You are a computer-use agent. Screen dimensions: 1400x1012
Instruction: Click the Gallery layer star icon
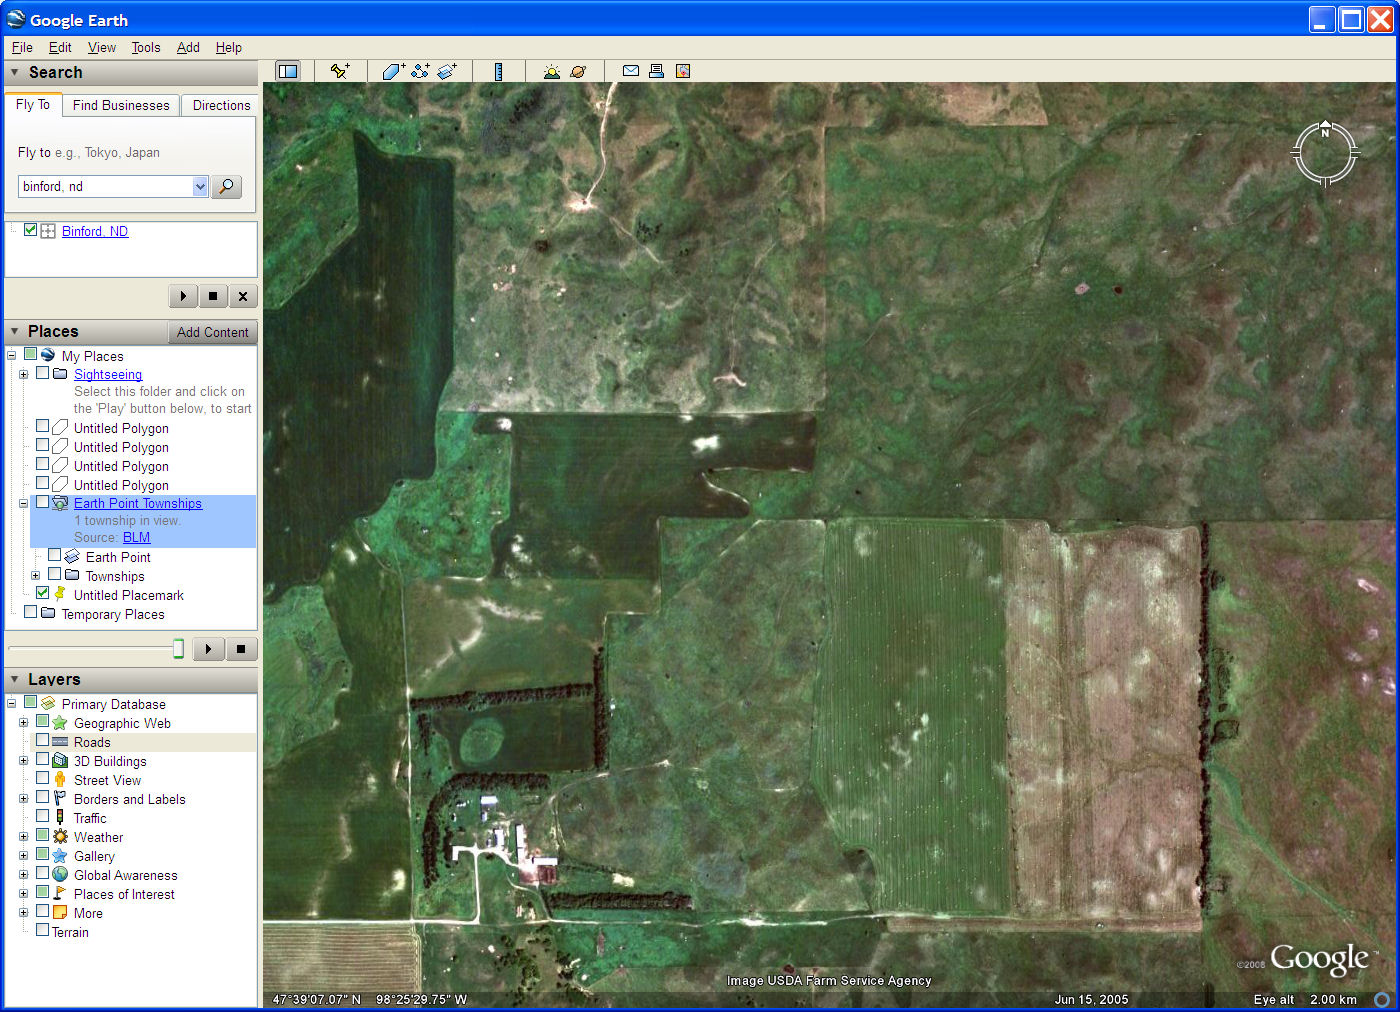tap(60, 856)
